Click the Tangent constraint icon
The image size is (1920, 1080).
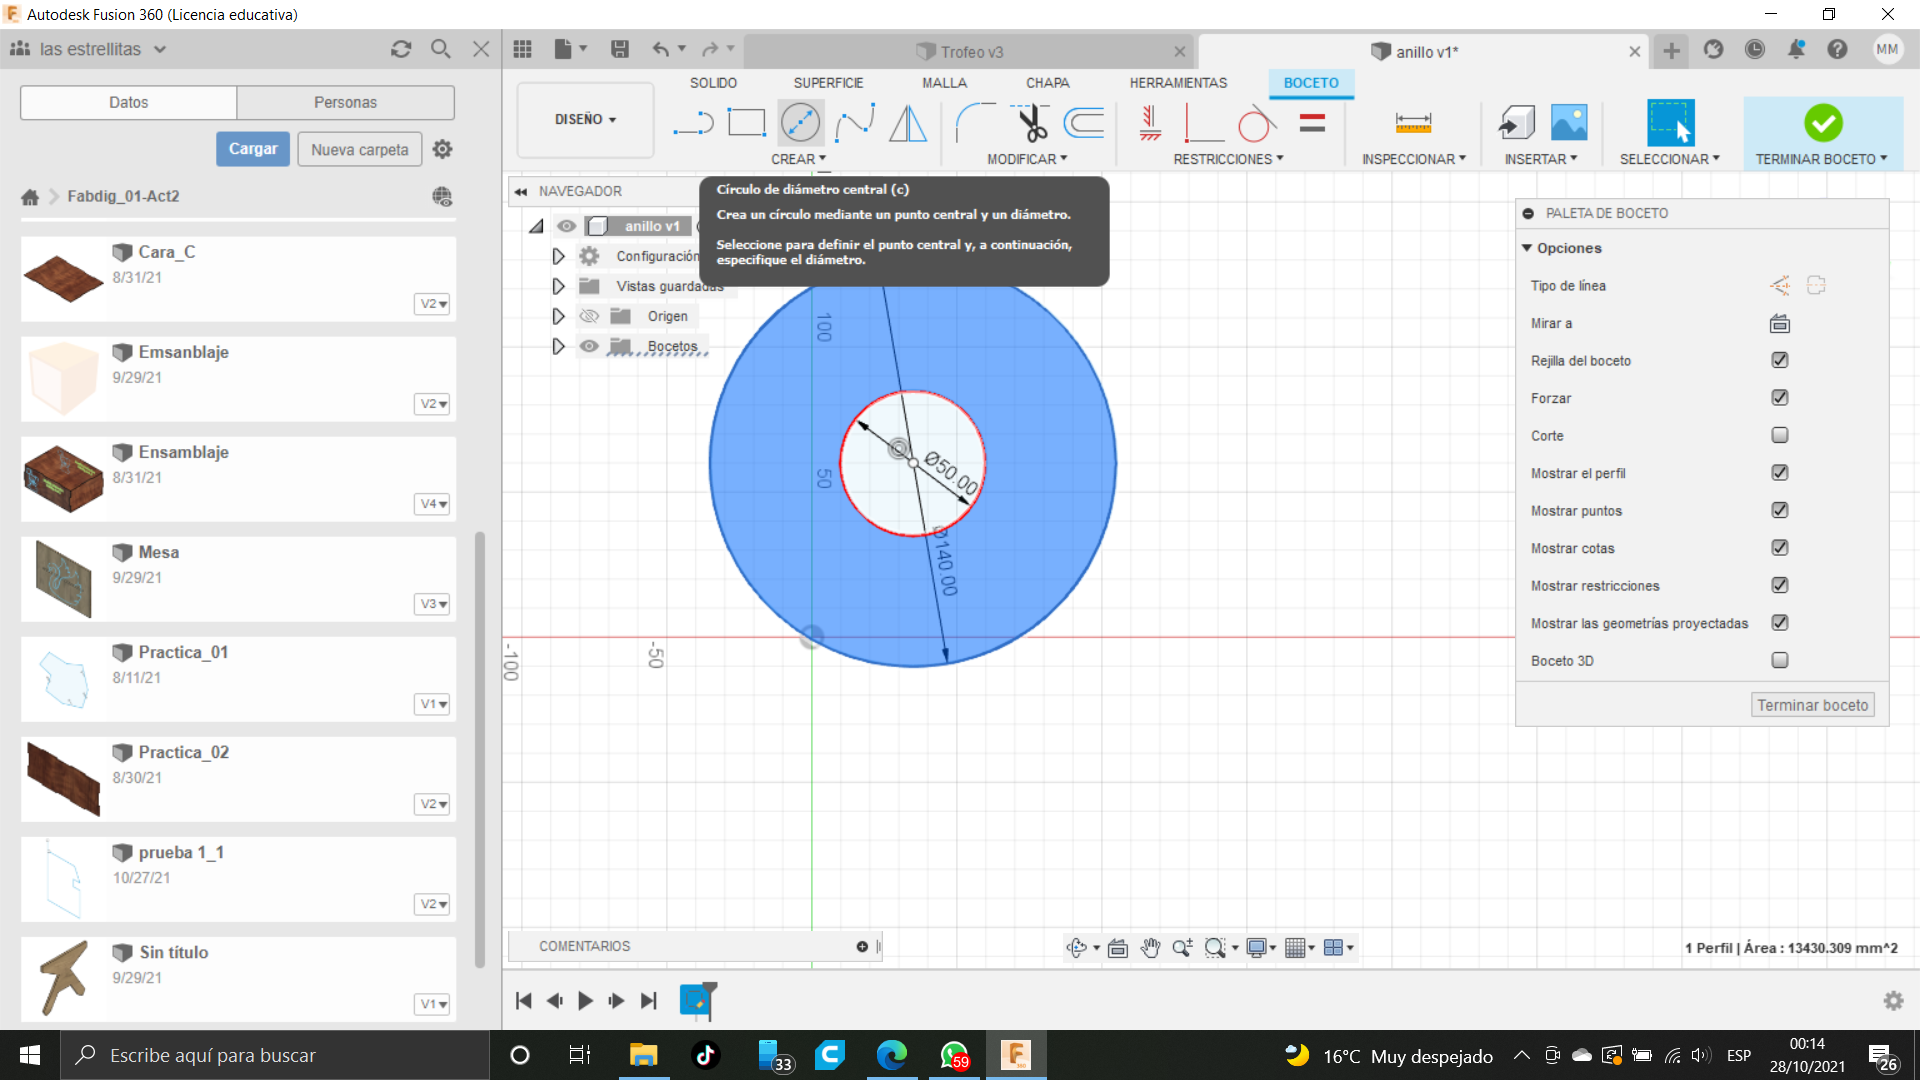tap(1256, 123)
